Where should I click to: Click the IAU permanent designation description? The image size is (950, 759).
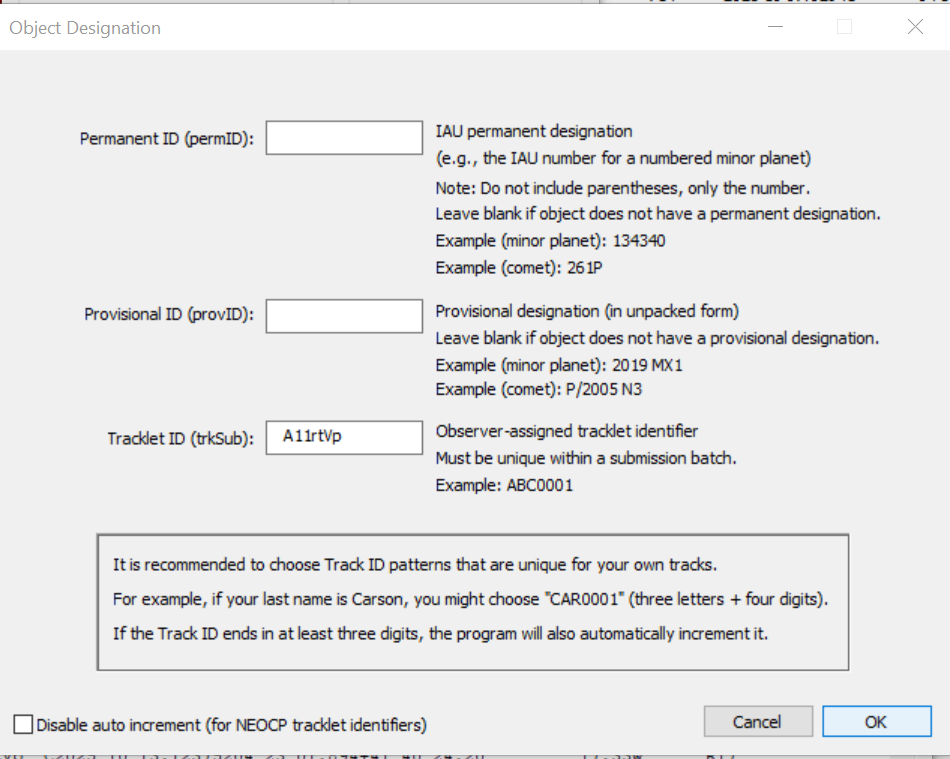coord(533,131)
